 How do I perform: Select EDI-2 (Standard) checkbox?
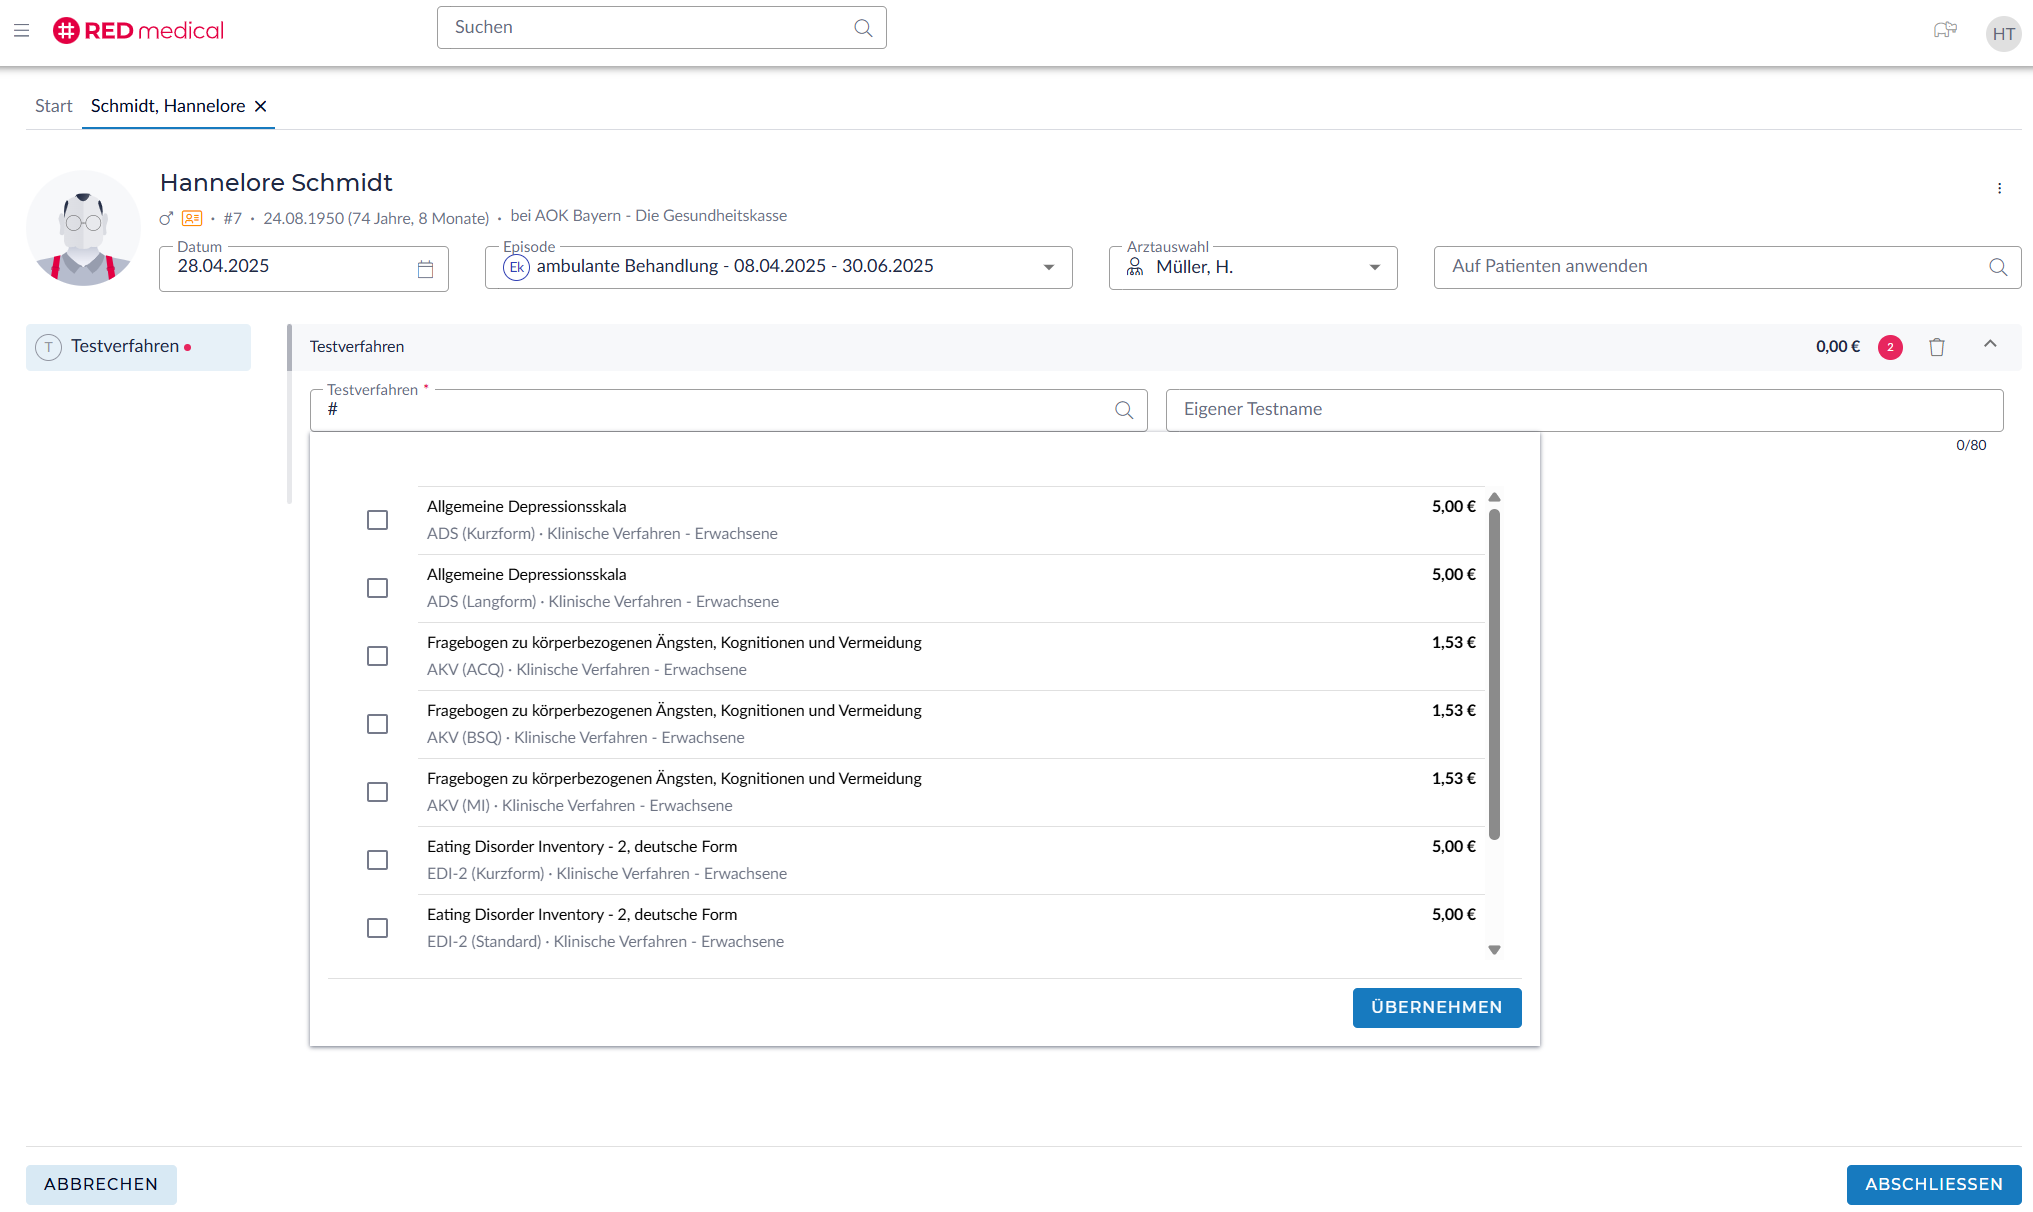[x=377, y=928]
